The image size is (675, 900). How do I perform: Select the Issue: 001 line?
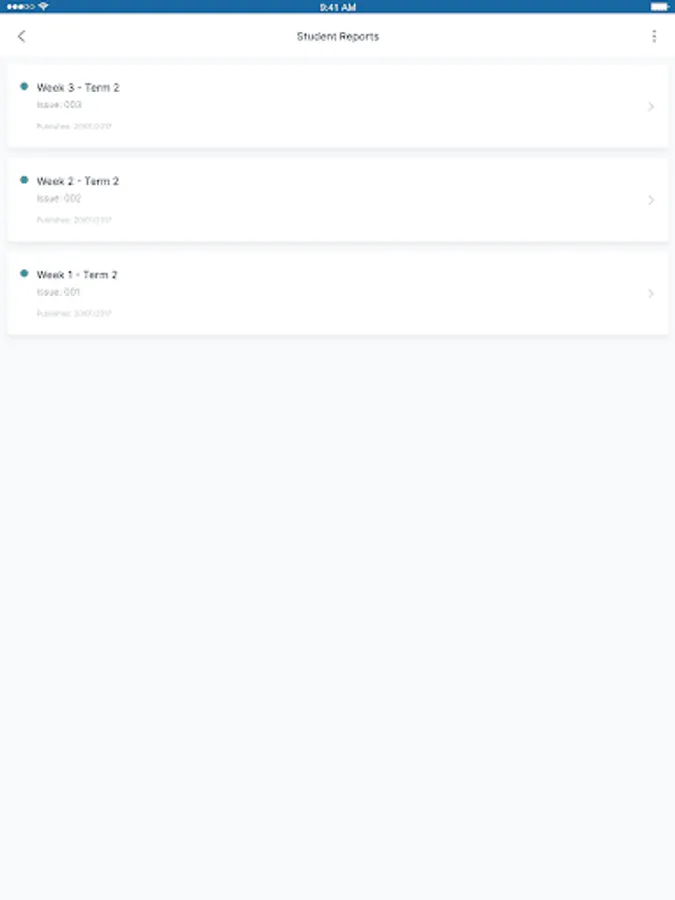tap(59, 292)
